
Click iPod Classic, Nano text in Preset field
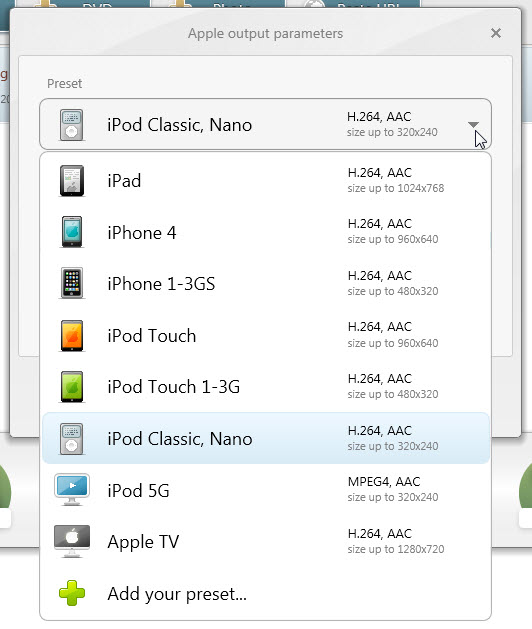point(180,125)
